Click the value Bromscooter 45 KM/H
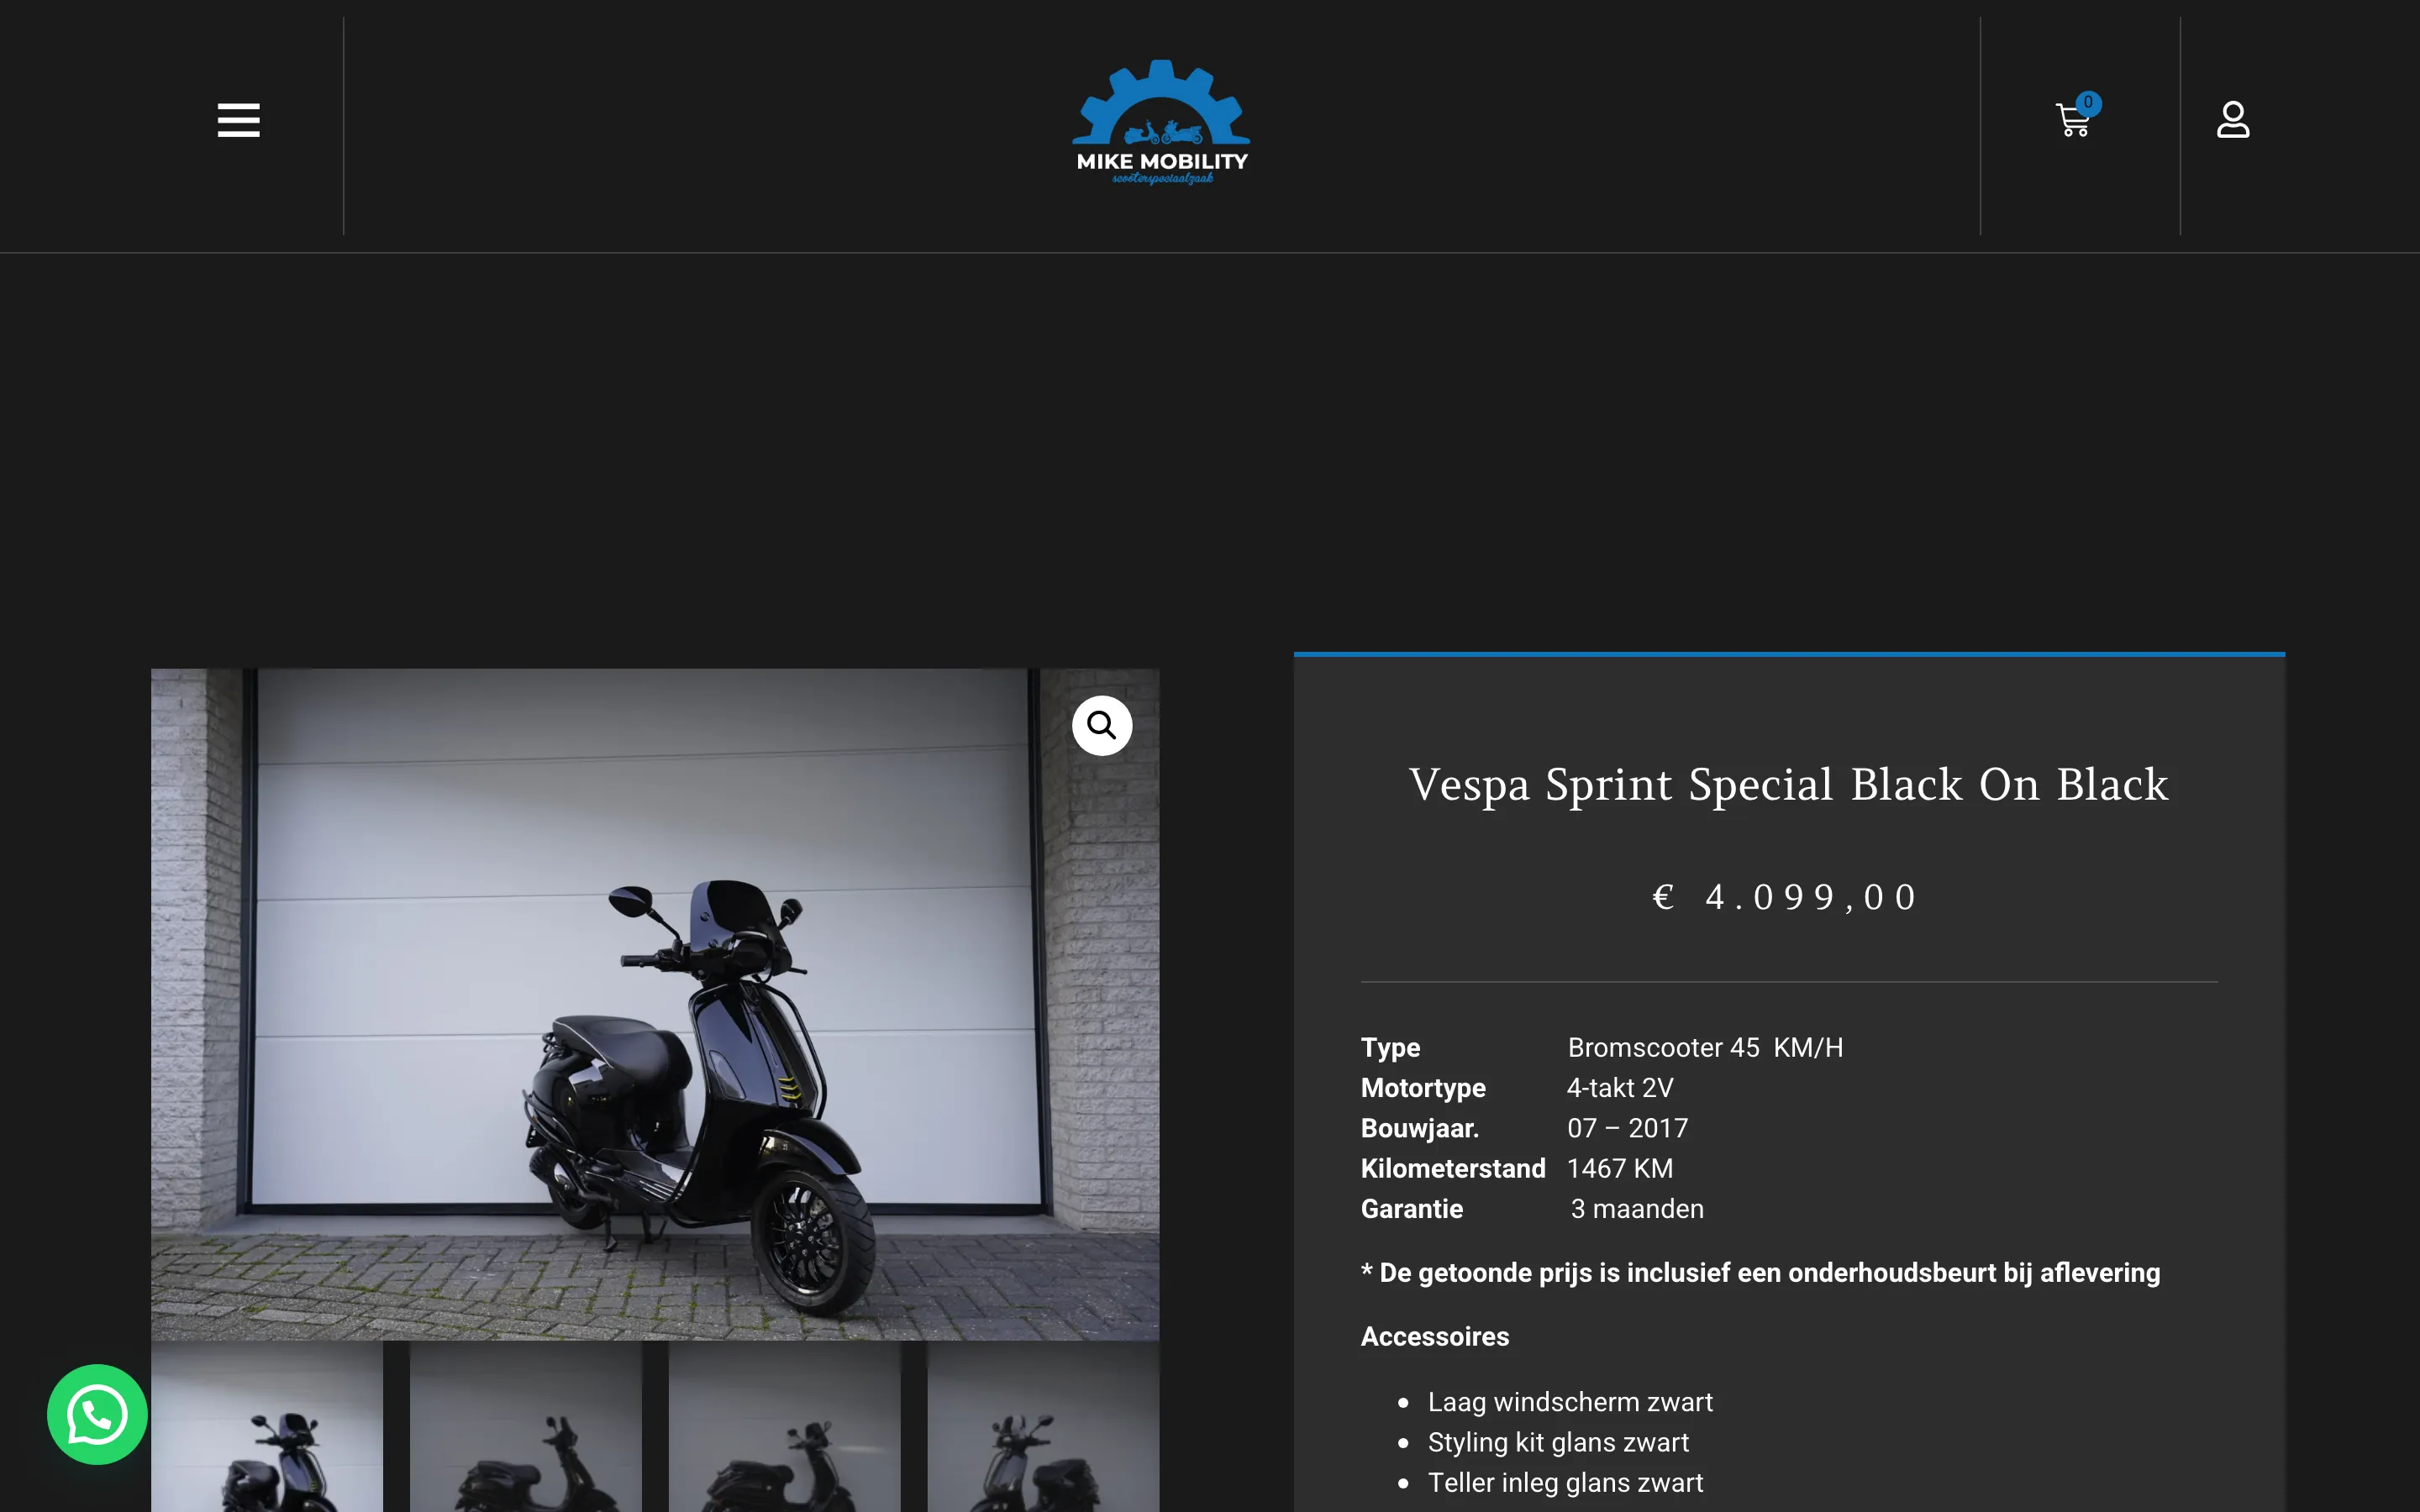Image resolution: width=2420 pixels, height=1512 pixels. tap(1705, 1047)
